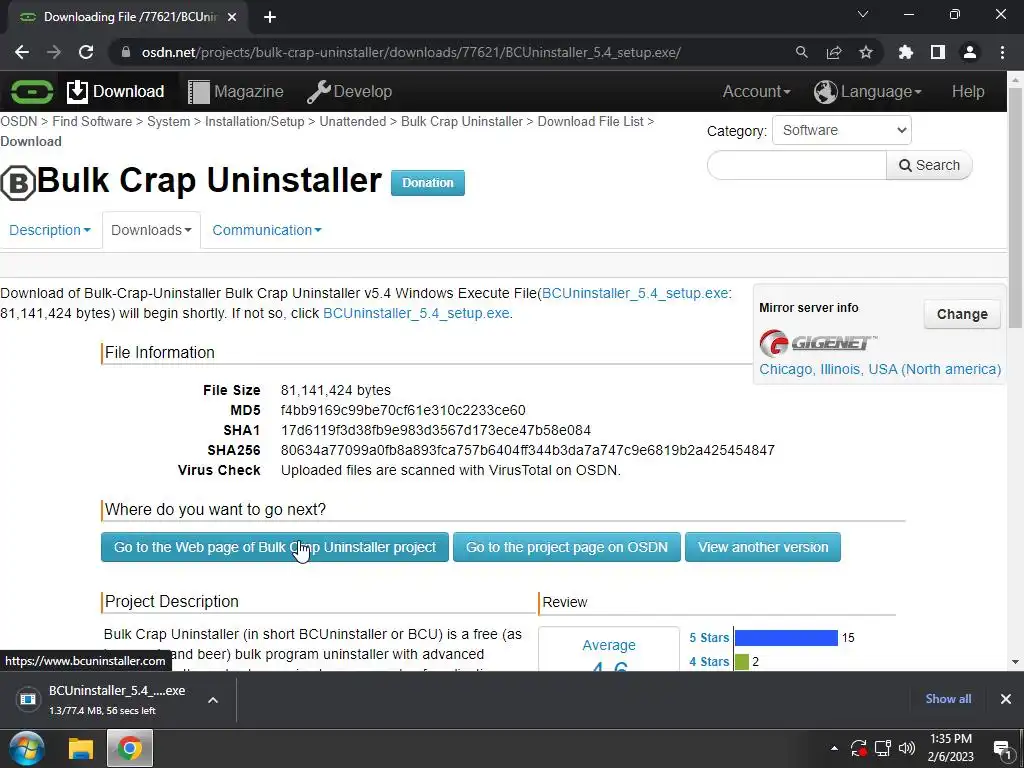Click the 'If not so, click' BCUninstaller_5.4_setup.exe link
The width and height of the screenshot is (1024, 768).
coord(416,313)
